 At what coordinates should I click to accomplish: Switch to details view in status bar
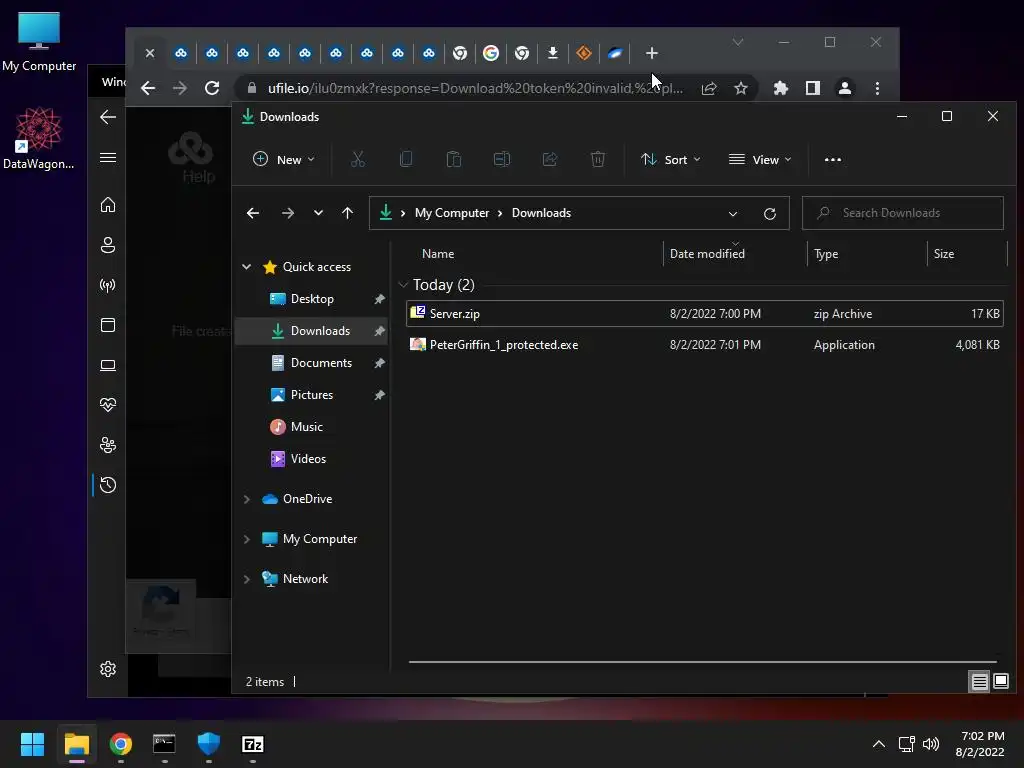pos(980,682)
